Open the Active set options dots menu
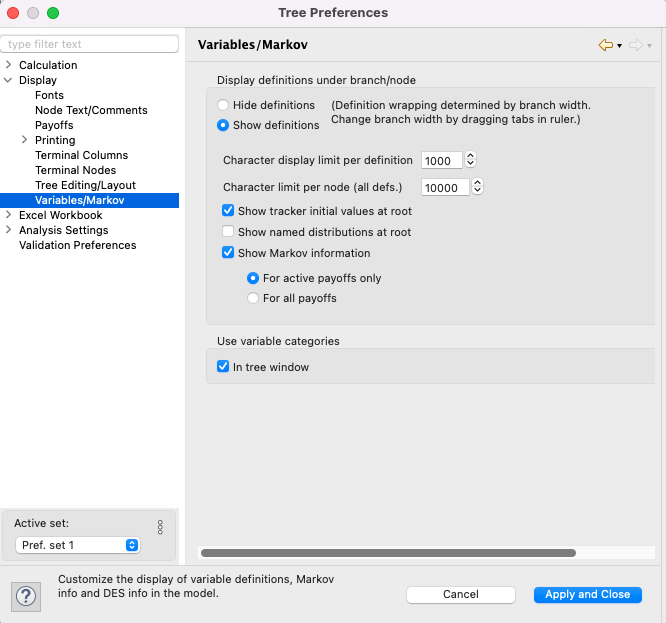666x623 pixels. pos(160,527)
